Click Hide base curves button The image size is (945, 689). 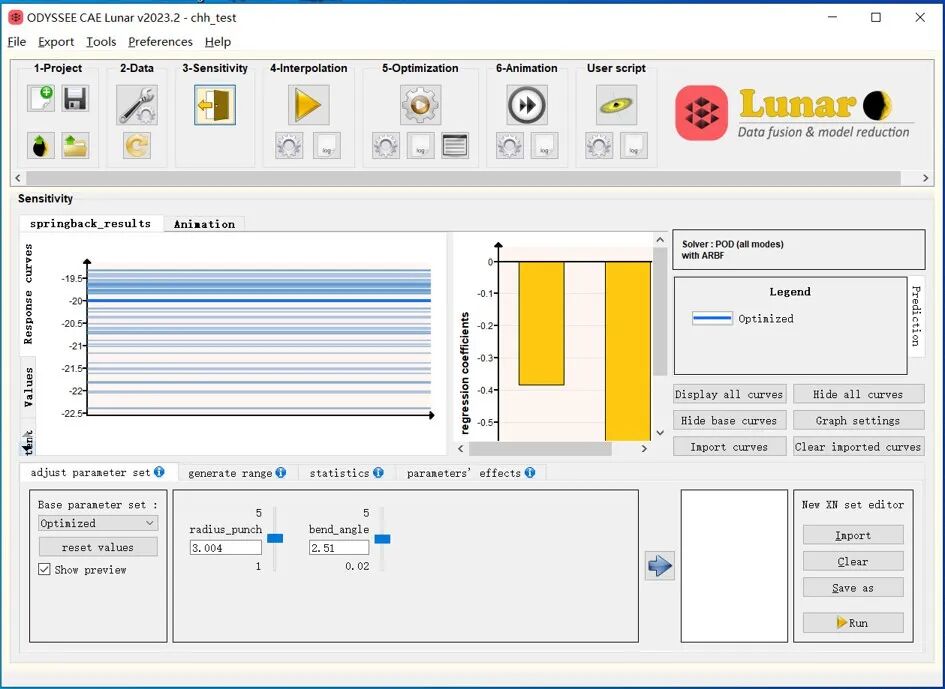pos(729,421)
